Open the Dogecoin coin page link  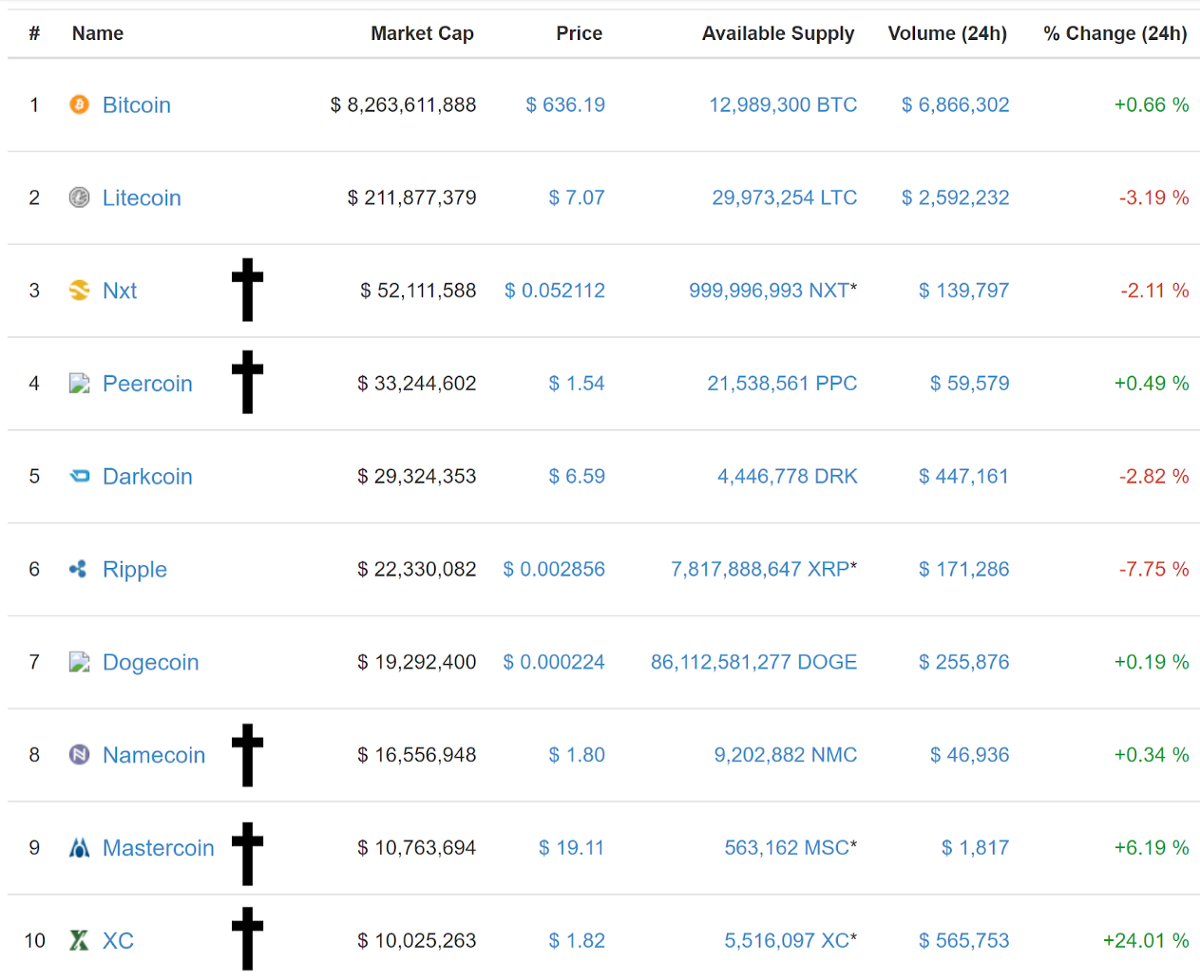pyautogui.click(x=151, y=662)
